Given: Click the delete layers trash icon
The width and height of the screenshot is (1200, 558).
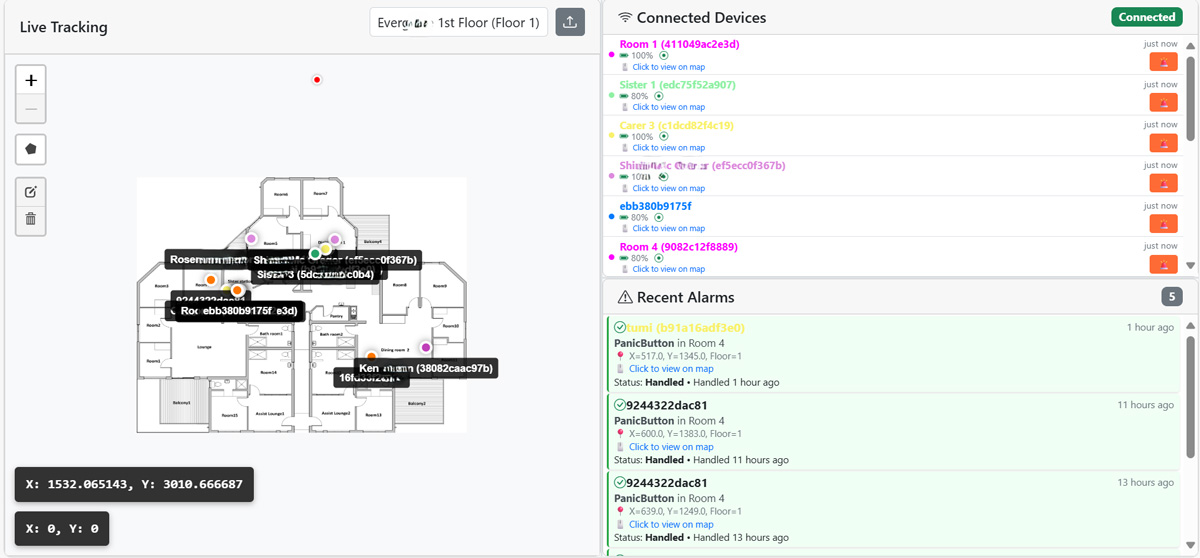Looking at the screenshot, I should (31, 219).
